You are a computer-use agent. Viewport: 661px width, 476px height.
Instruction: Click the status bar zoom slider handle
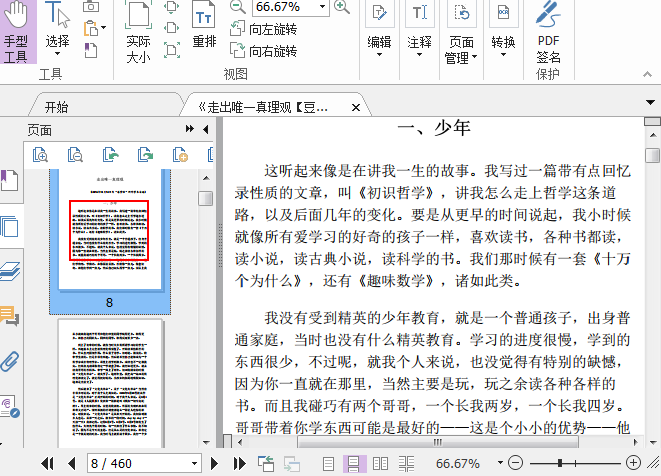pos(560,463)
